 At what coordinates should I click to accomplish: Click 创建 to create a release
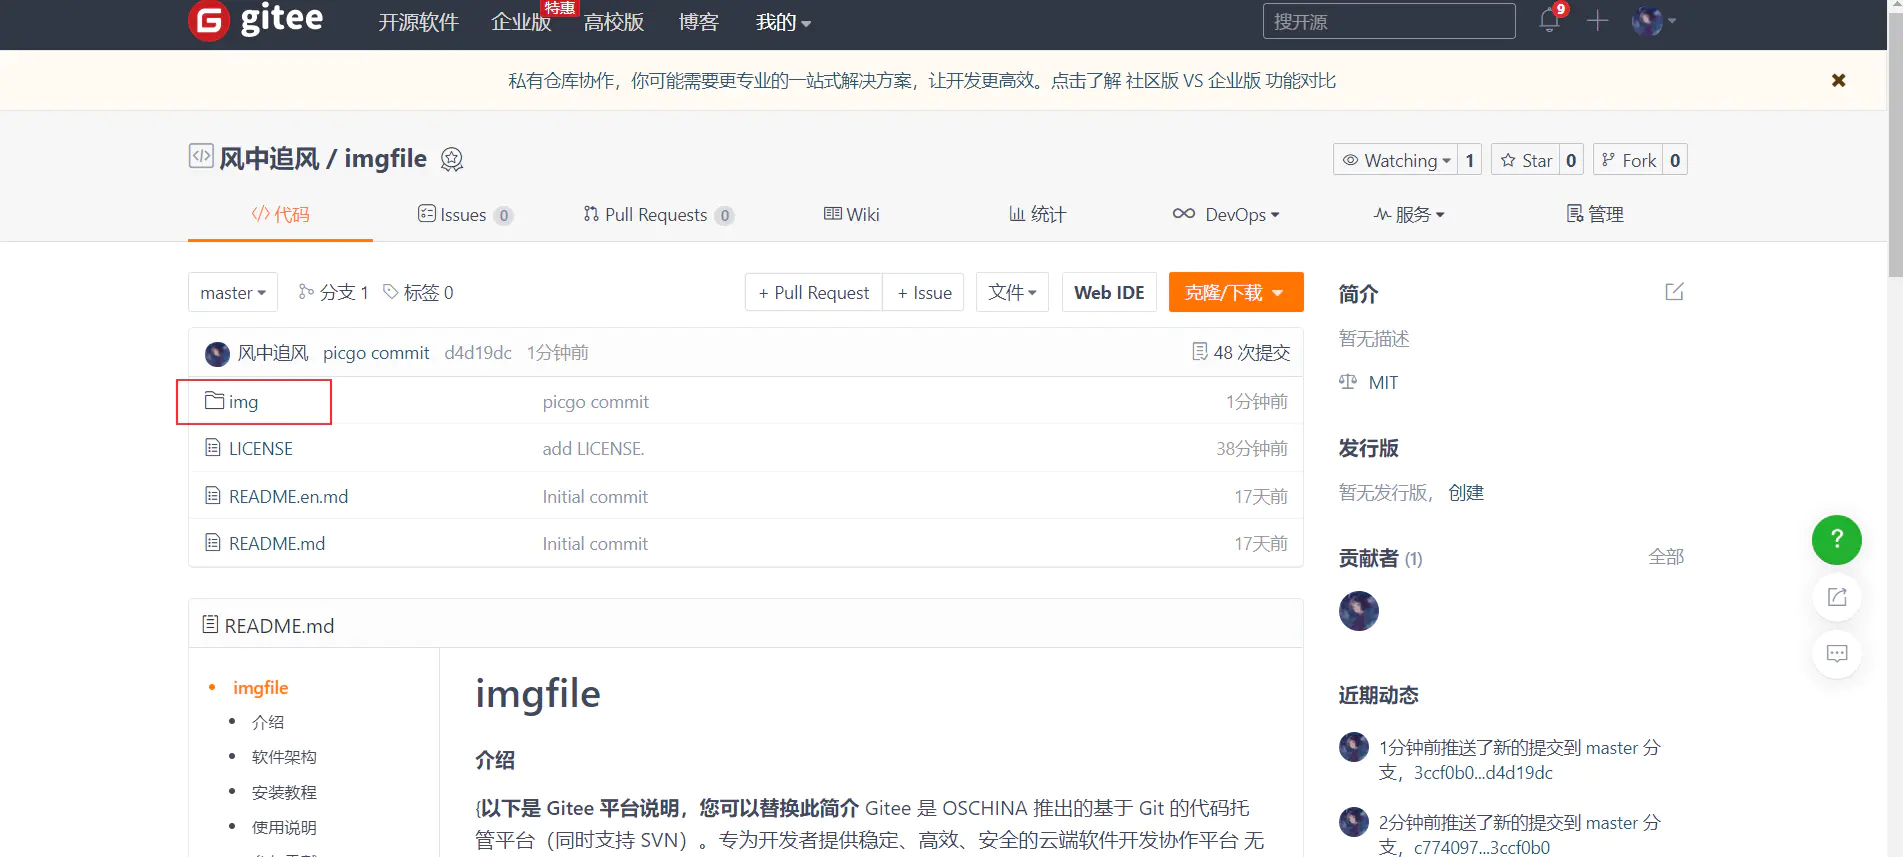pyautogui.click(x=1466, y=492)
